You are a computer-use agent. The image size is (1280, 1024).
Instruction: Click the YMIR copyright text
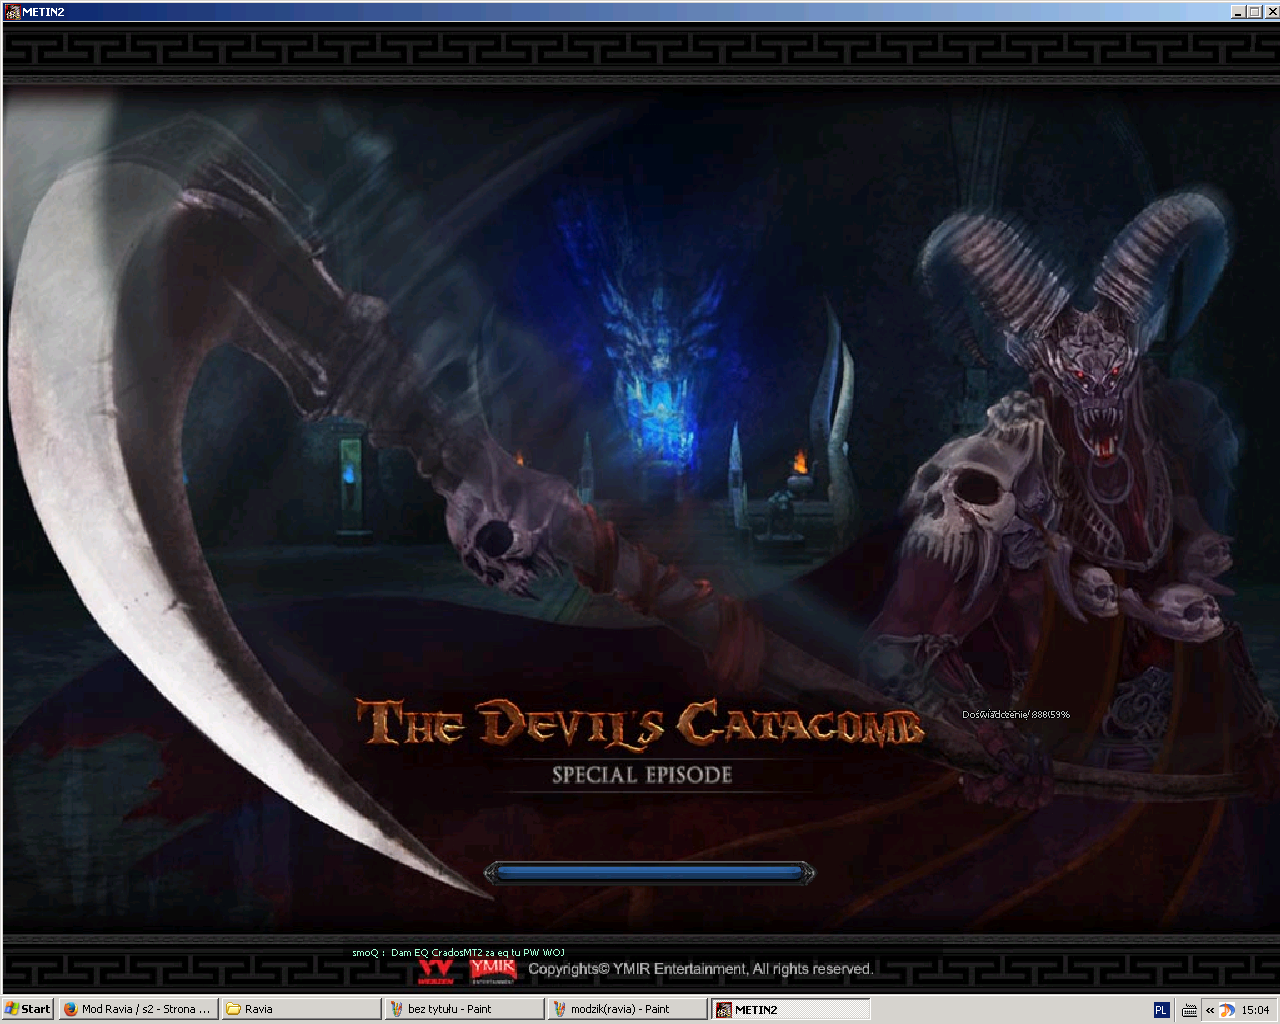[700, 968]
